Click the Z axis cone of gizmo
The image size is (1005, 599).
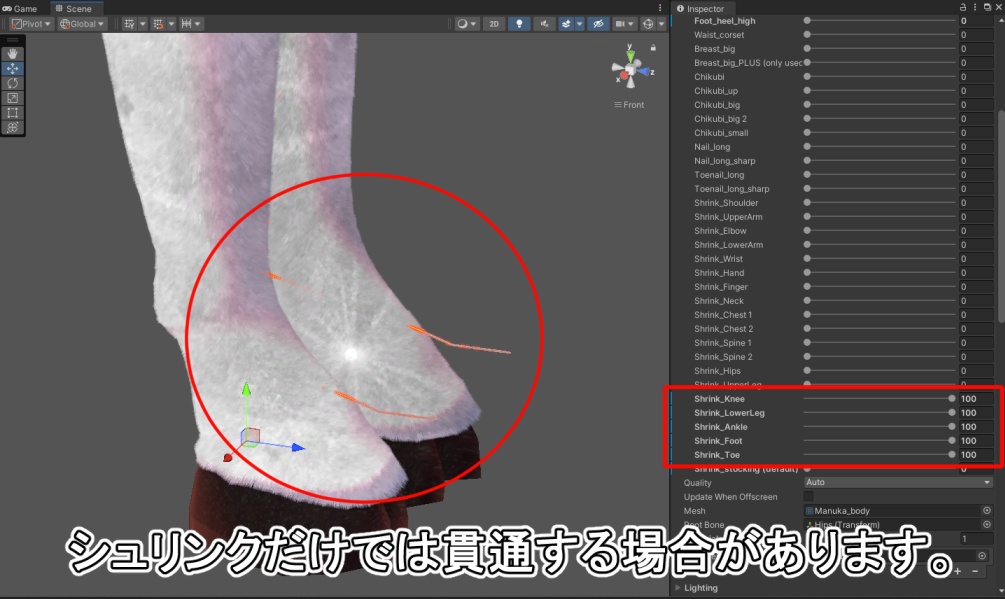click(644, 72)
